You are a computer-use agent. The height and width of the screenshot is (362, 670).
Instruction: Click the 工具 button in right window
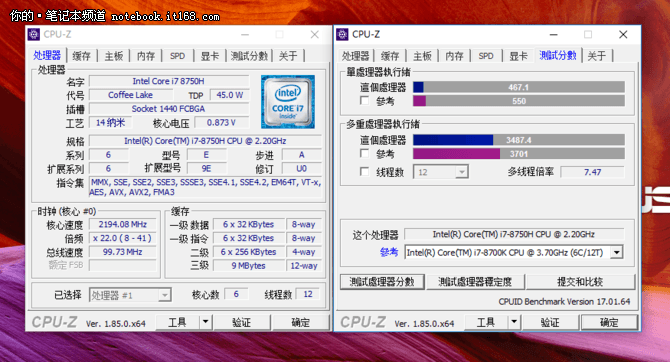point(486,322)
